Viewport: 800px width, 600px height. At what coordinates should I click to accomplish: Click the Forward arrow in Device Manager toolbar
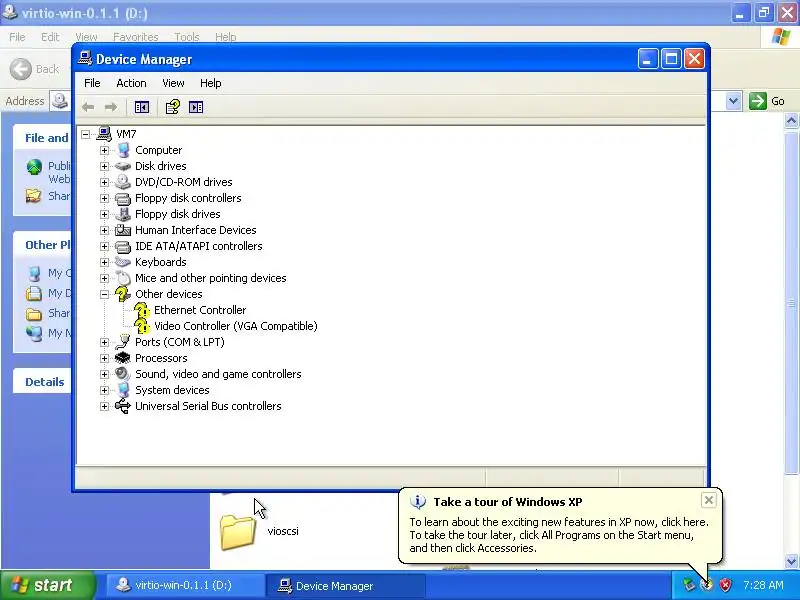[x=111, y=107]
